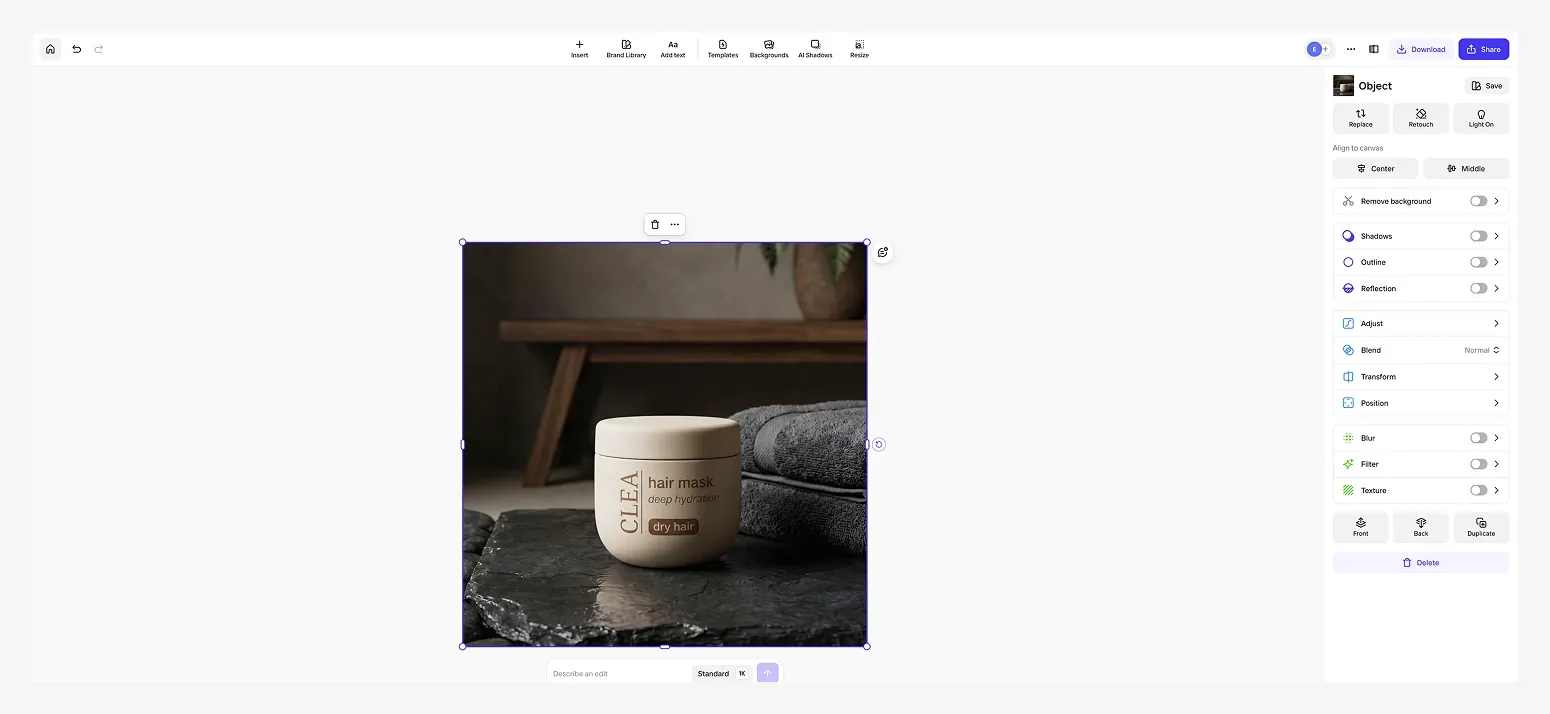
Task: Click the Object thumbnail in panel header
Action: (x=1343, y=86)
